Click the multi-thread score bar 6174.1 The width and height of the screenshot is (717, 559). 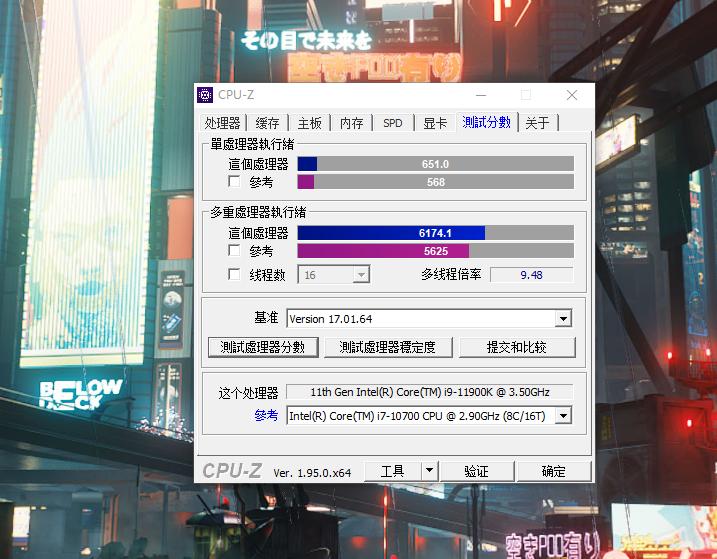[x=436, y=233]
